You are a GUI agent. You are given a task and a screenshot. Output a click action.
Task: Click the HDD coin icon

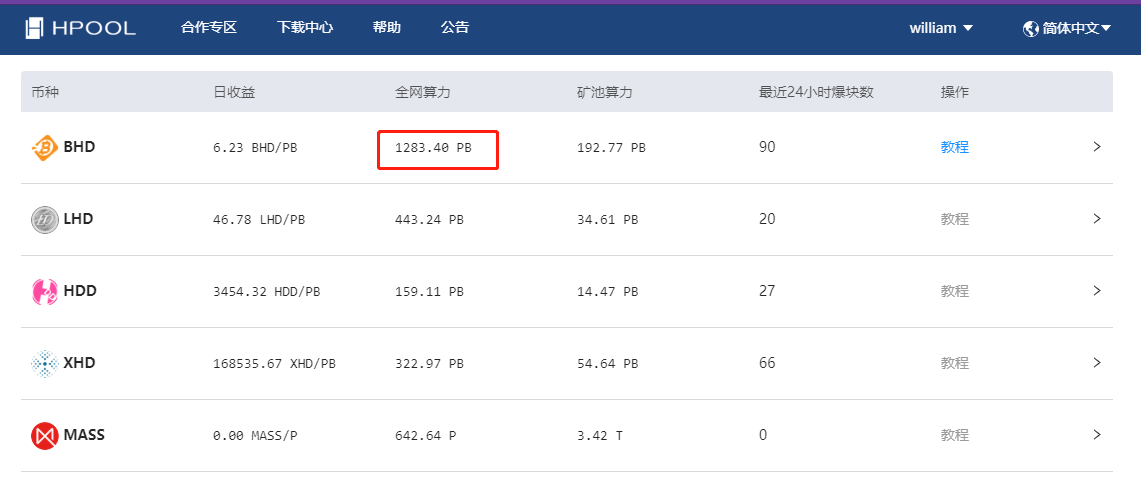(45, 291)
